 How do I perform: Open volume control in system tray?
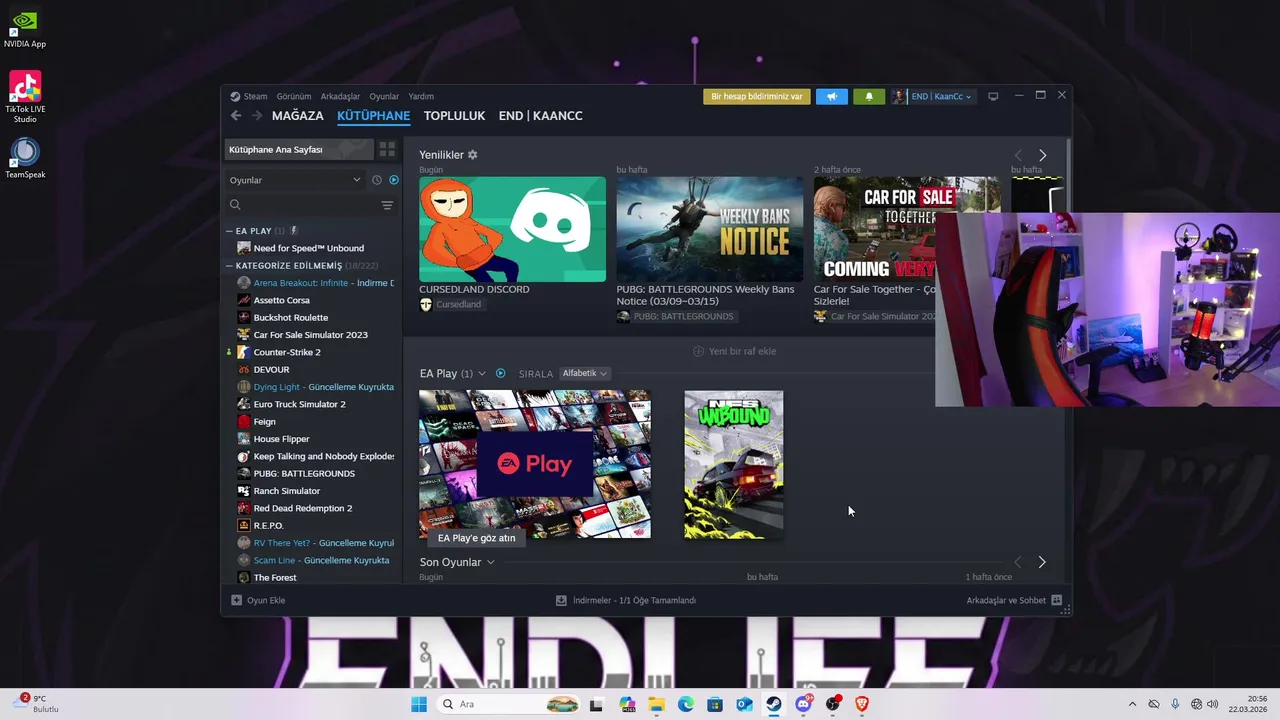(1213, 704)
